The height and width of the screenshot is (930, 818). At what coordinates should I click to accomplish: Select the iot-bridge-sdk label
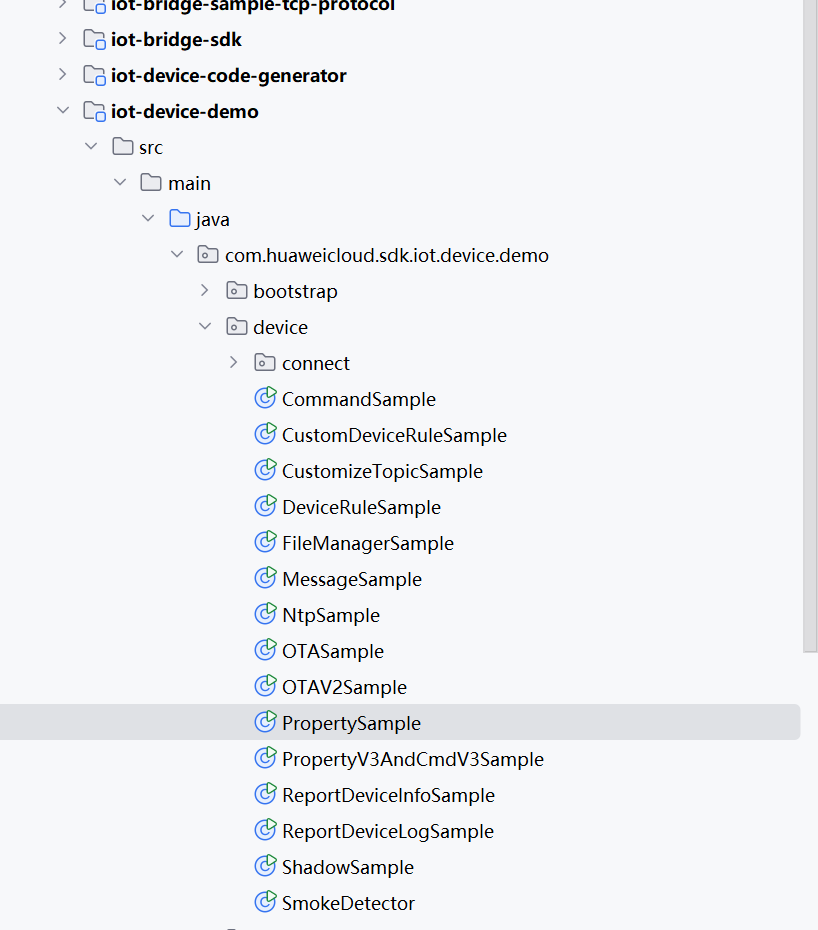[176, 40]
